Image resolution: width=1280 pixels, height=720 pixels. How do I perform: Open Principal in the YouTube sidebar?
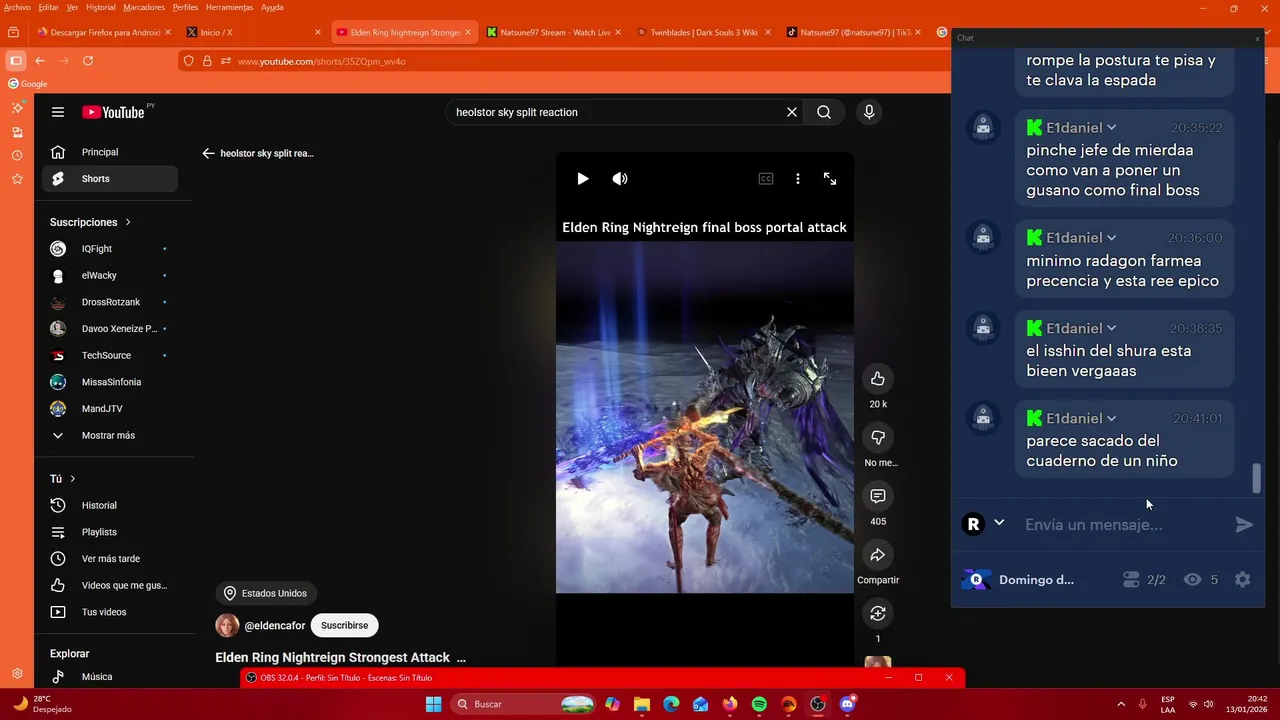(x=110, y=152)
